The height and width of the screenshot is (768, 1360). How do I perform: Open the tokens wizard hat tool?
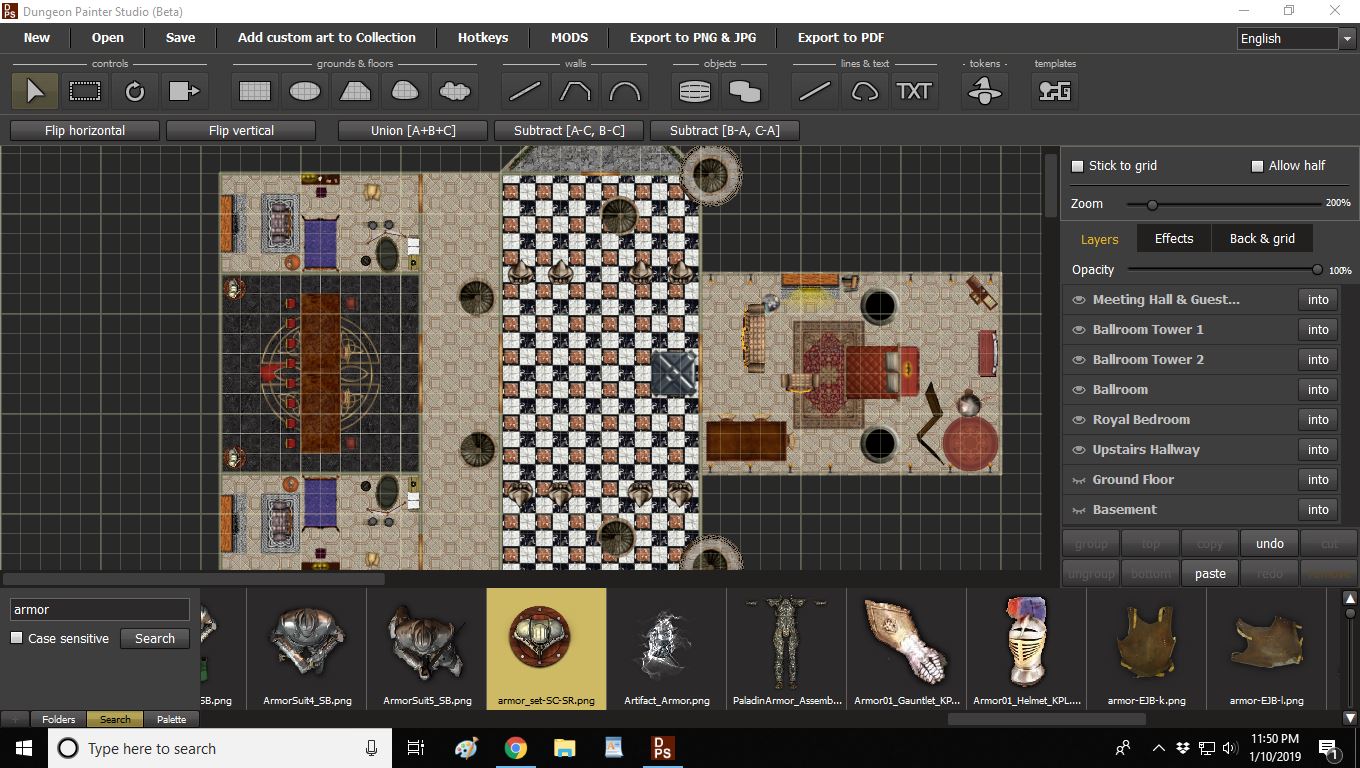click(985, 91)
